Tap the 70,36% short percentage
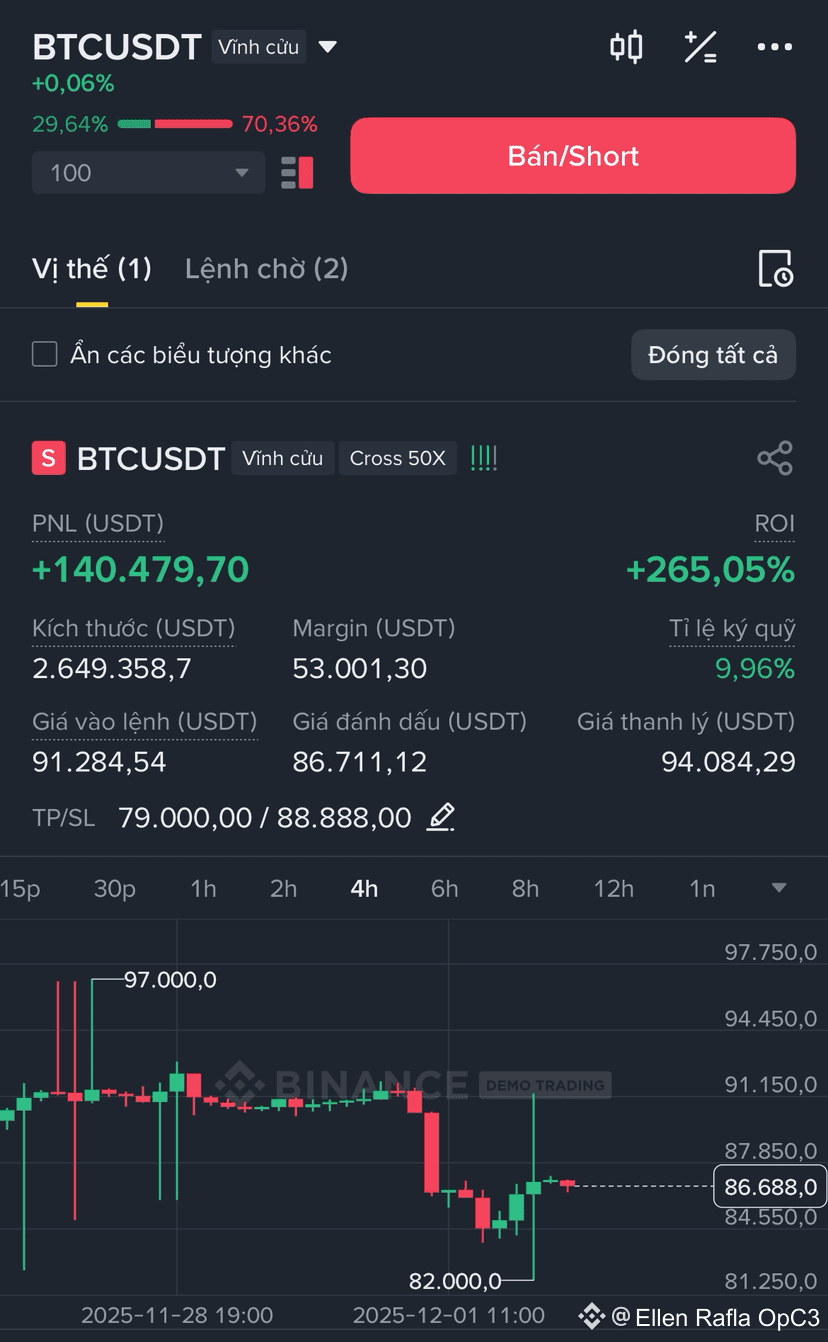828x1342 pixels. point(280,124)
